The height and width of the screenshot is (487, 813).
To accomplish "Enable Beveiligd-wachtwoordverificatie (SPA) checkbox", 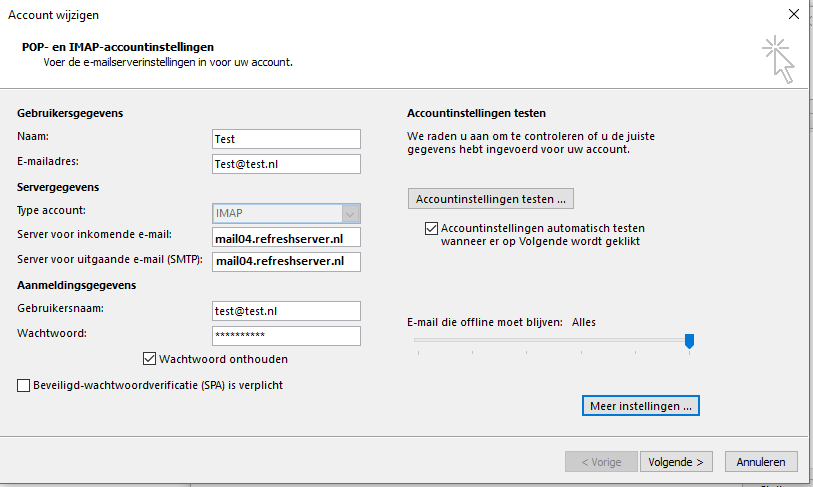I will click(x=23, y=385).
